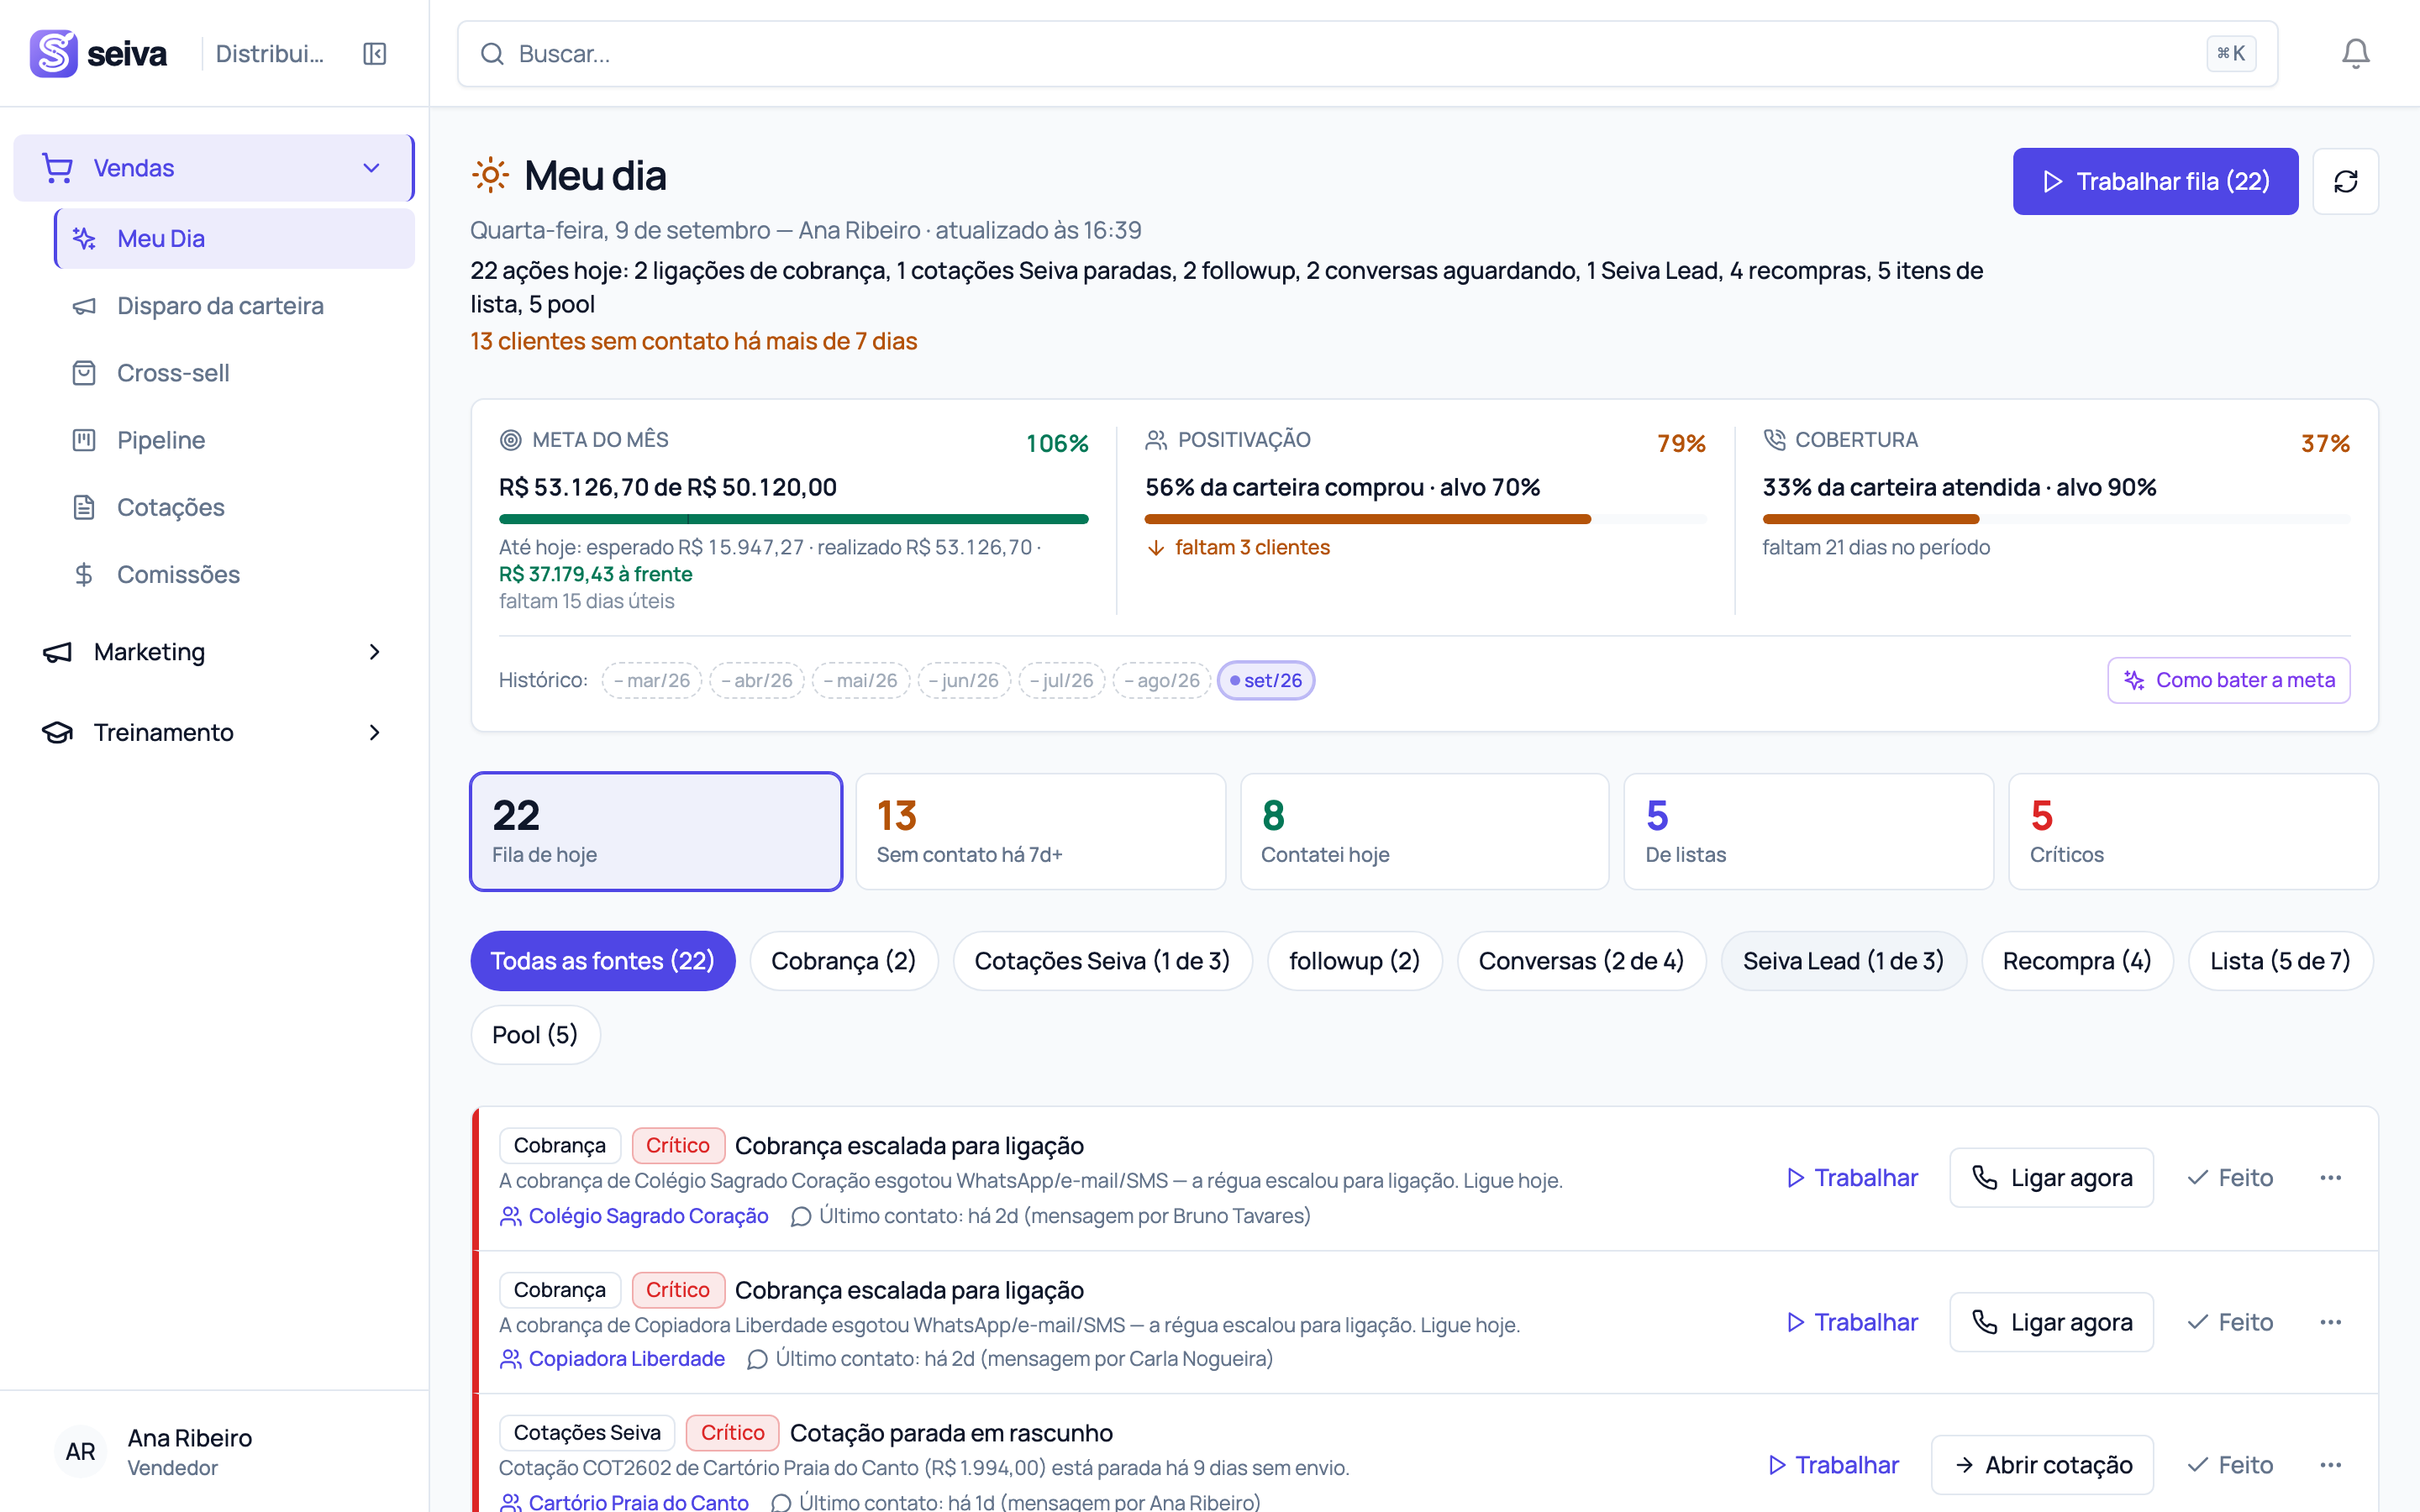Click the Treinamento graduation cap icon

point(57,732)
